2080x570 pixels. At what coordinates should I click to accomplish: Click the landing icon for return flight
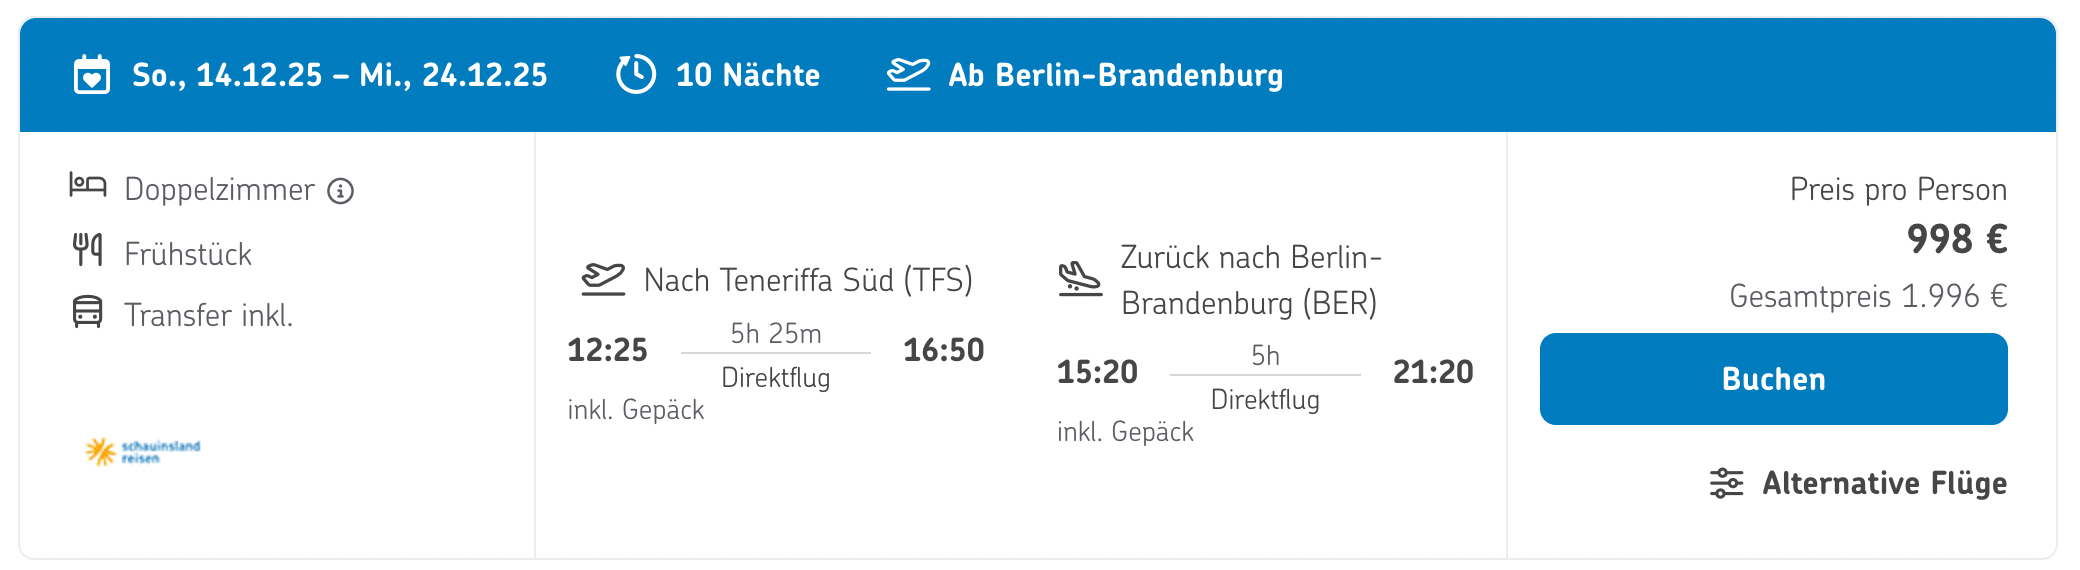click(x=1080, y=278)
